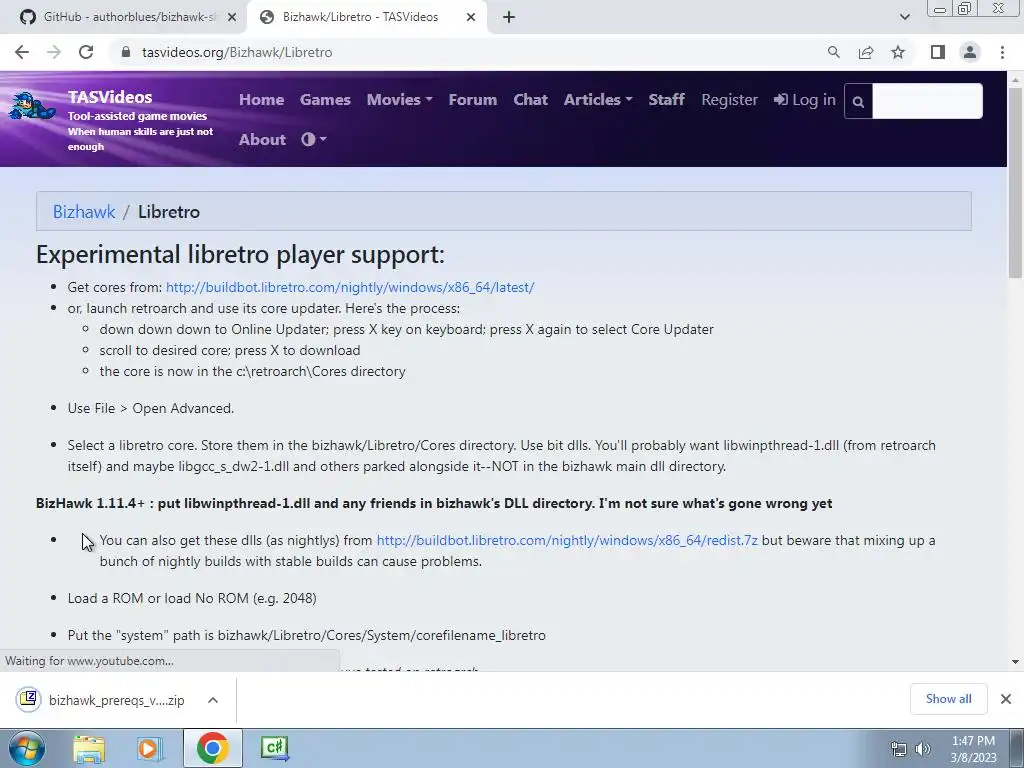
Task: Click the browser forward arrow
Action: (54, 52)
